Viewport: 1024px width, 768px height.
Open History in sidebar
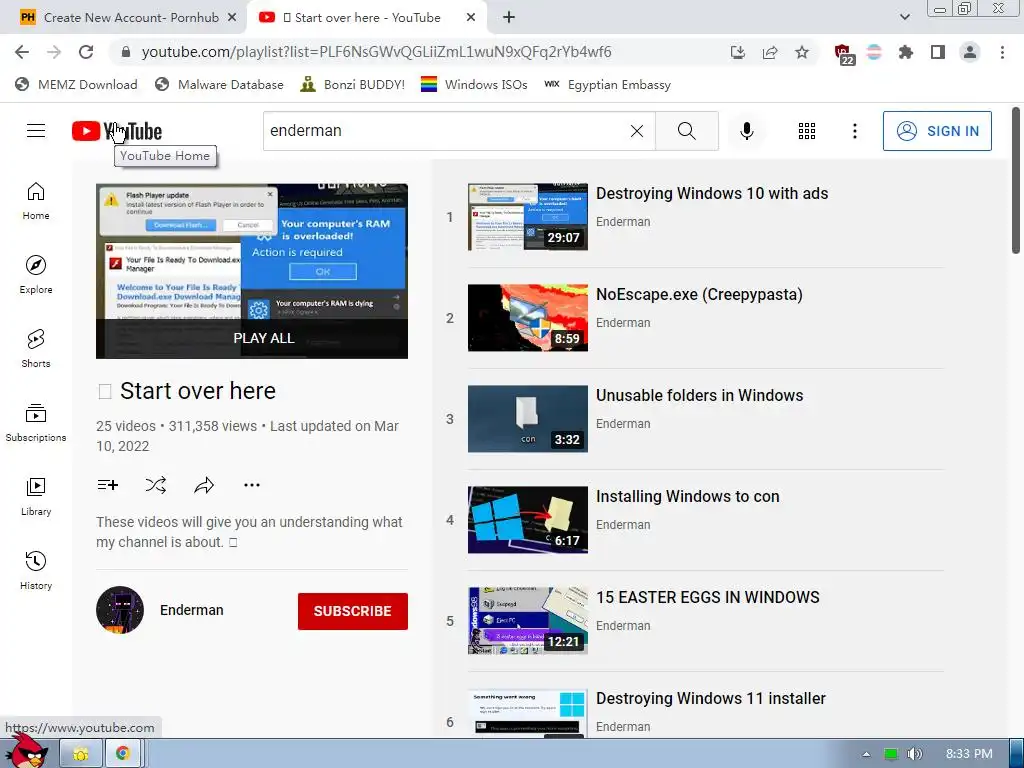pos(36,571)
